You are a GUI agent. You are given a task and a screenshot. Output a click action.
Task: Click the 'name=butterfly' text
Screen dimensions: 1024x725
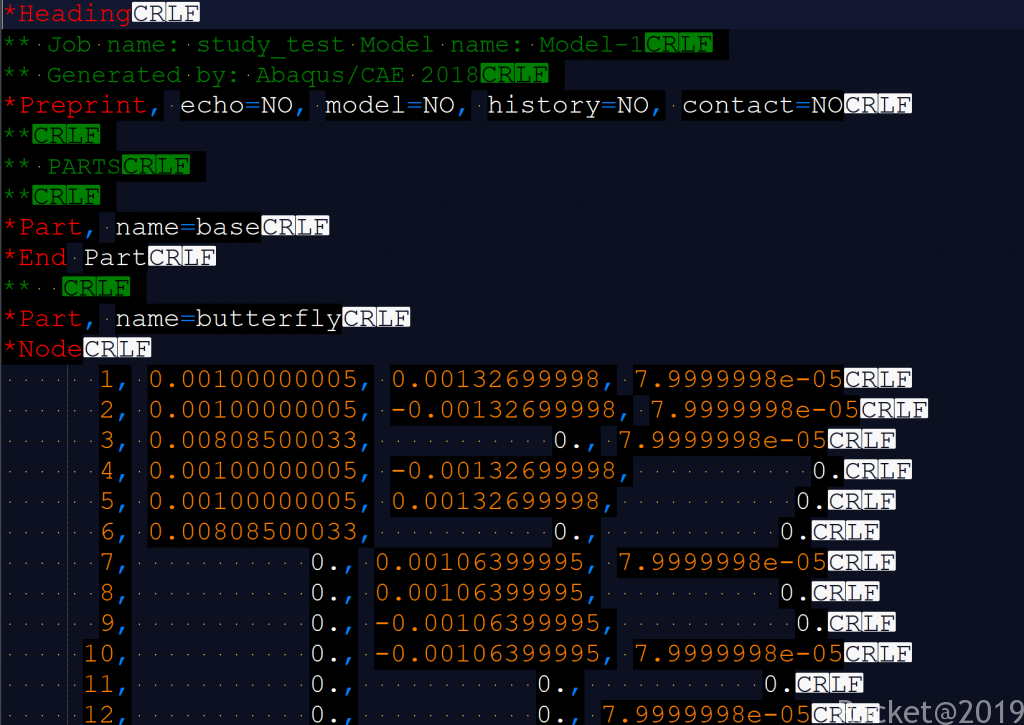[228, 318]
